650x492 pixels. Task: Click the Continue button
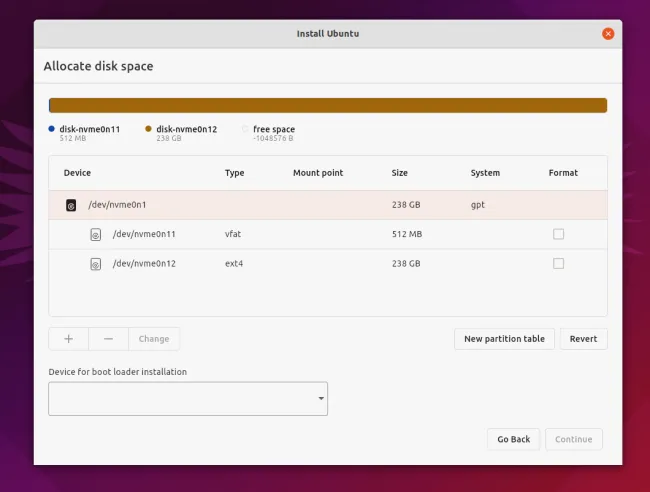tap(573, 439)
